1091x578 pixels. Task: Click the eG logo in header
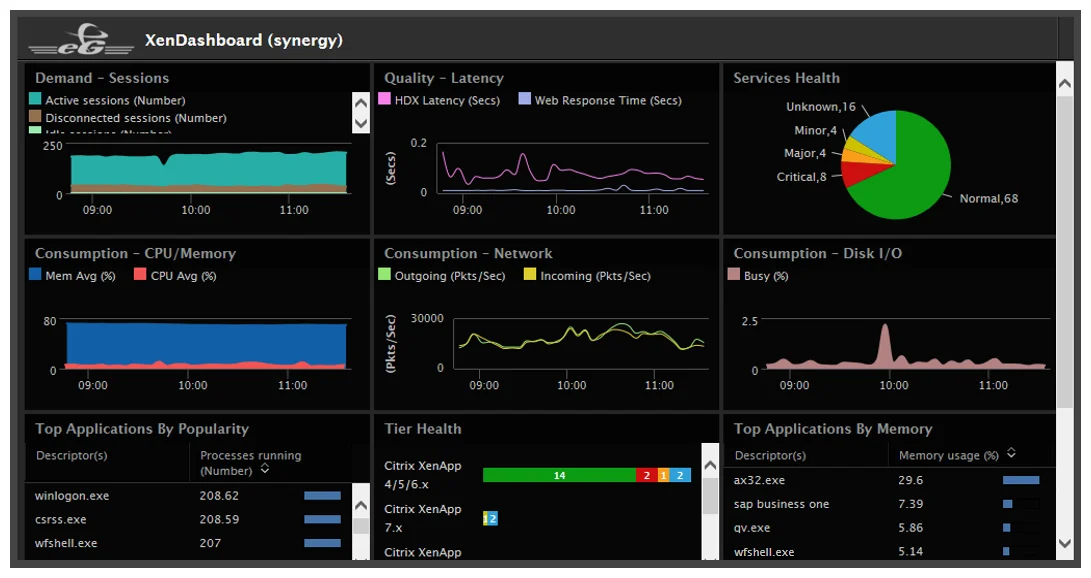click(81, 39)
